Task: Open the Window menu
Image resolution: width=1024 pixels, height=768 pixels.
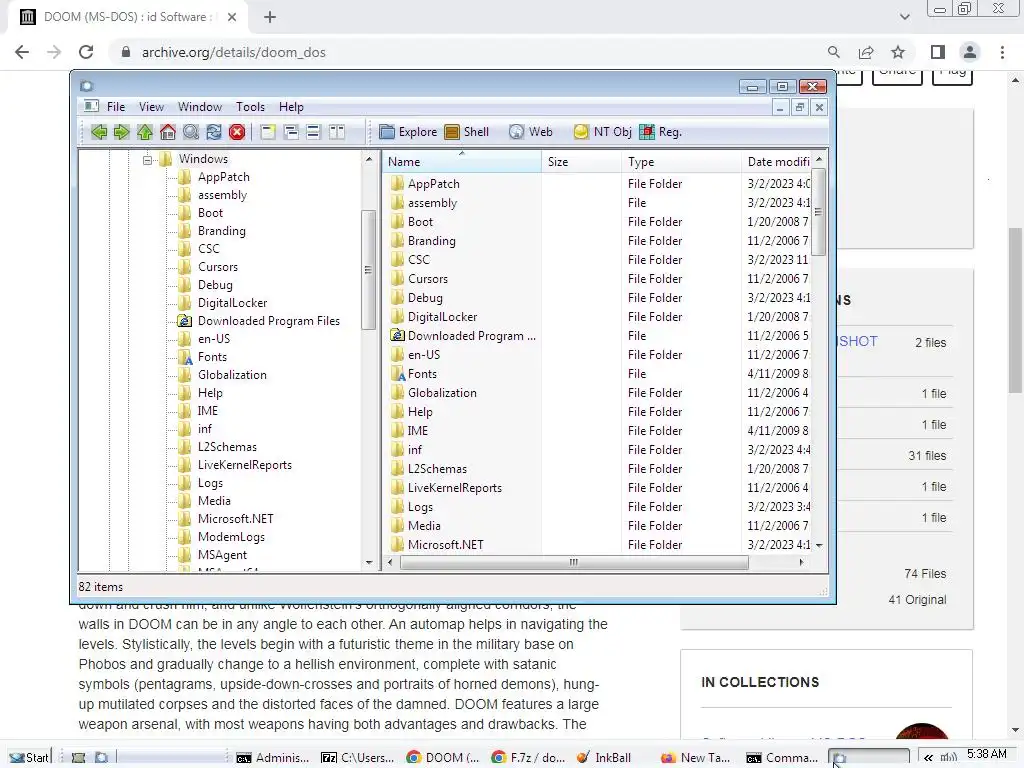Action: click(200, 106)
